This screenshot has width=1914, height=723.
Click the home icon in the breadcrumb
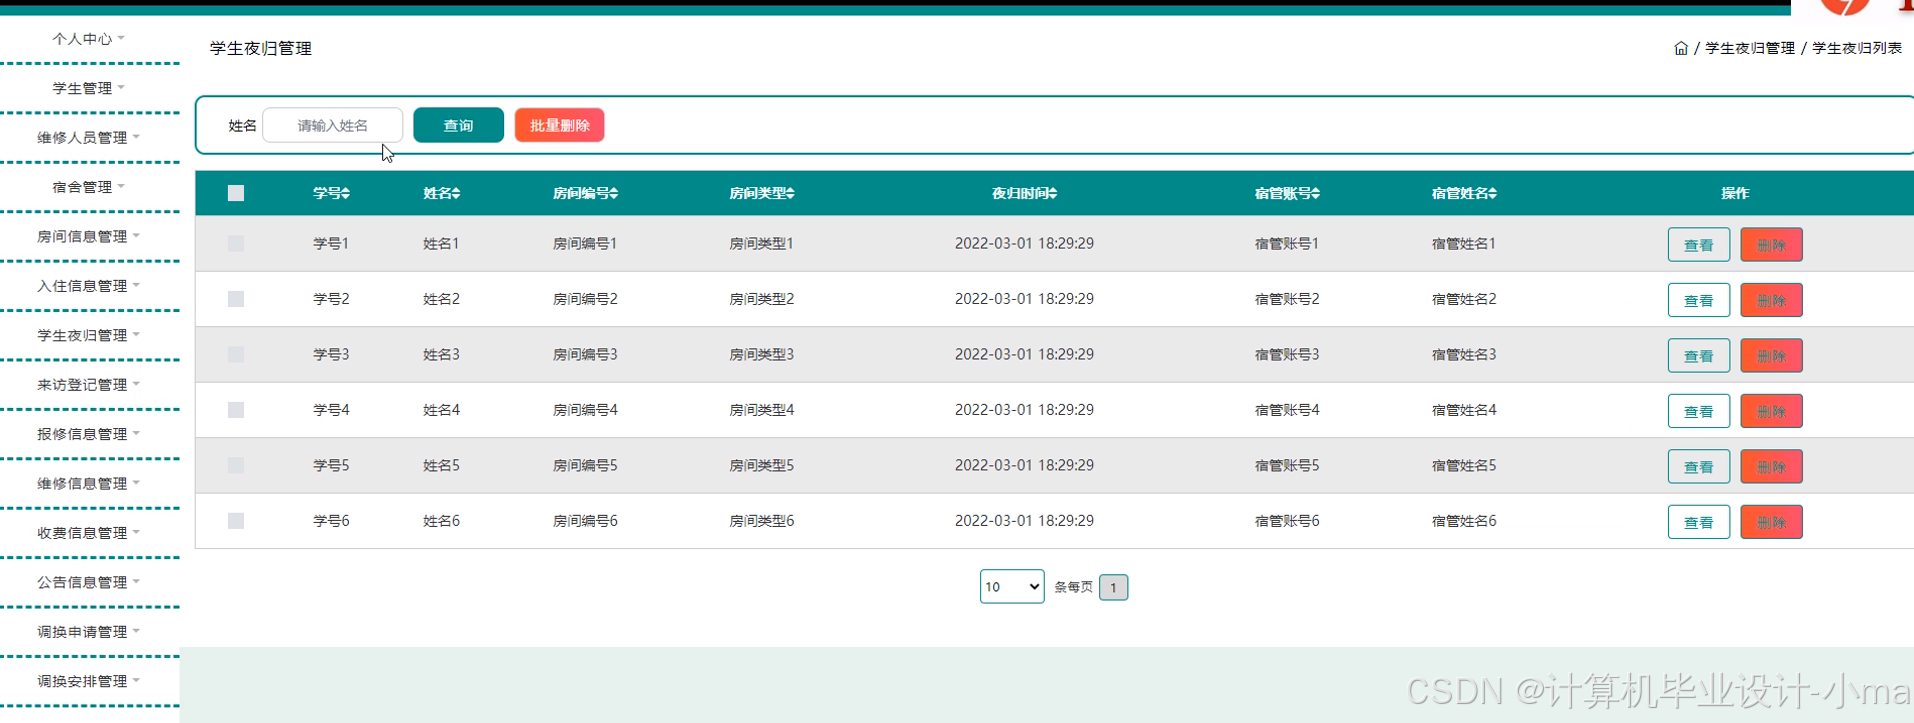coord(1680,48)
